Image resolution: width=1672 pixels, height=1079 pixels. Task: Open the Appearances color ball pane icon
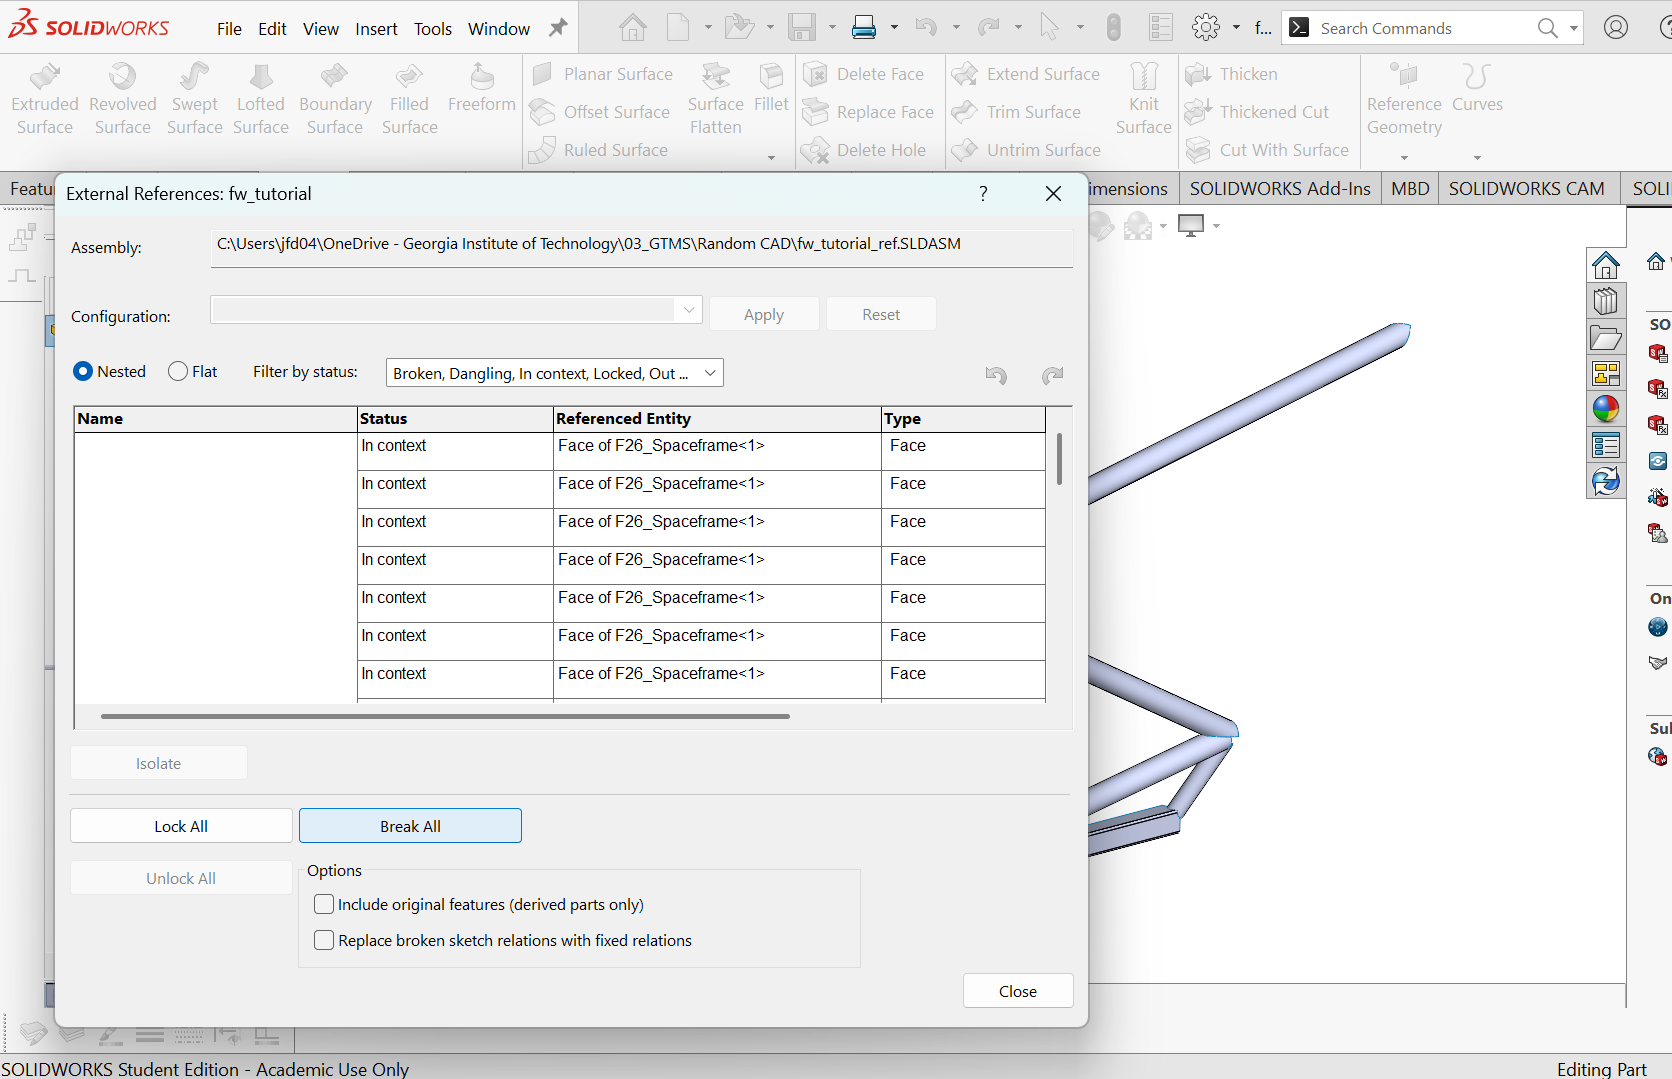pos(1606,409)
